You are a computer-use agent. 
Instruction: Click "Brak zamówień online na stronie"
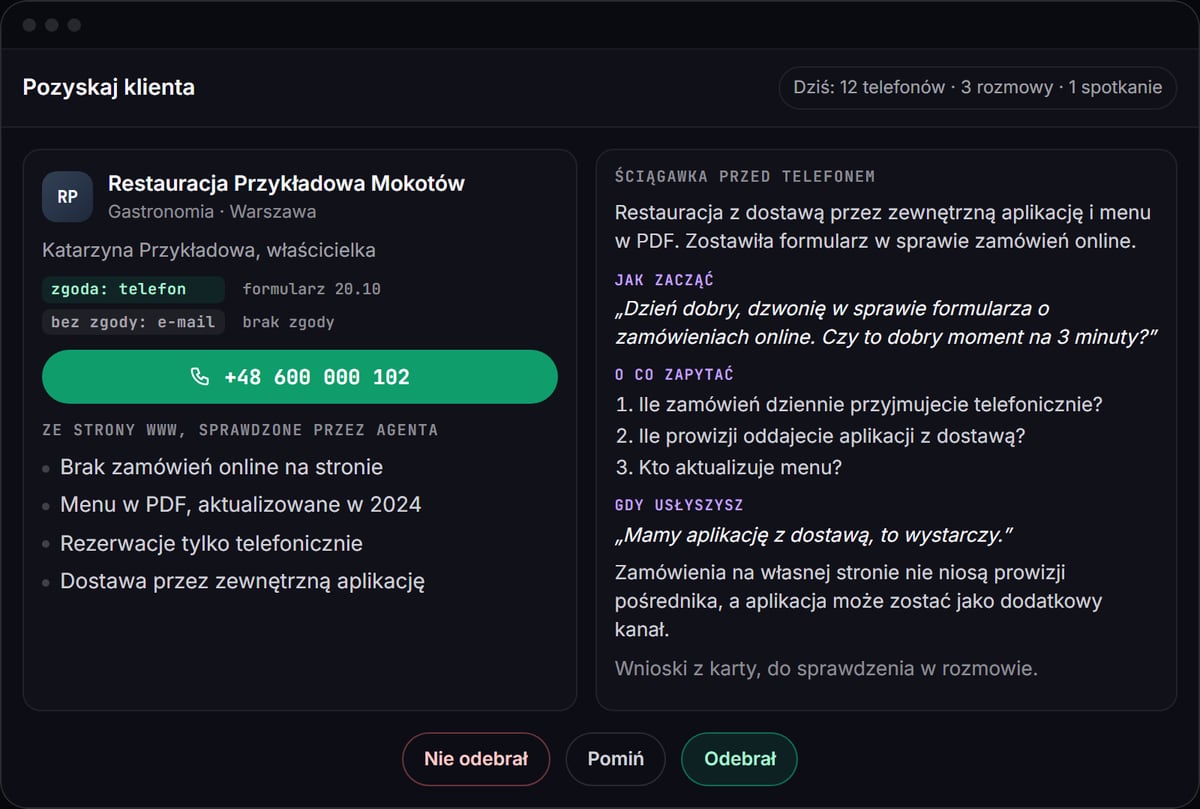(x=221, y=467)
